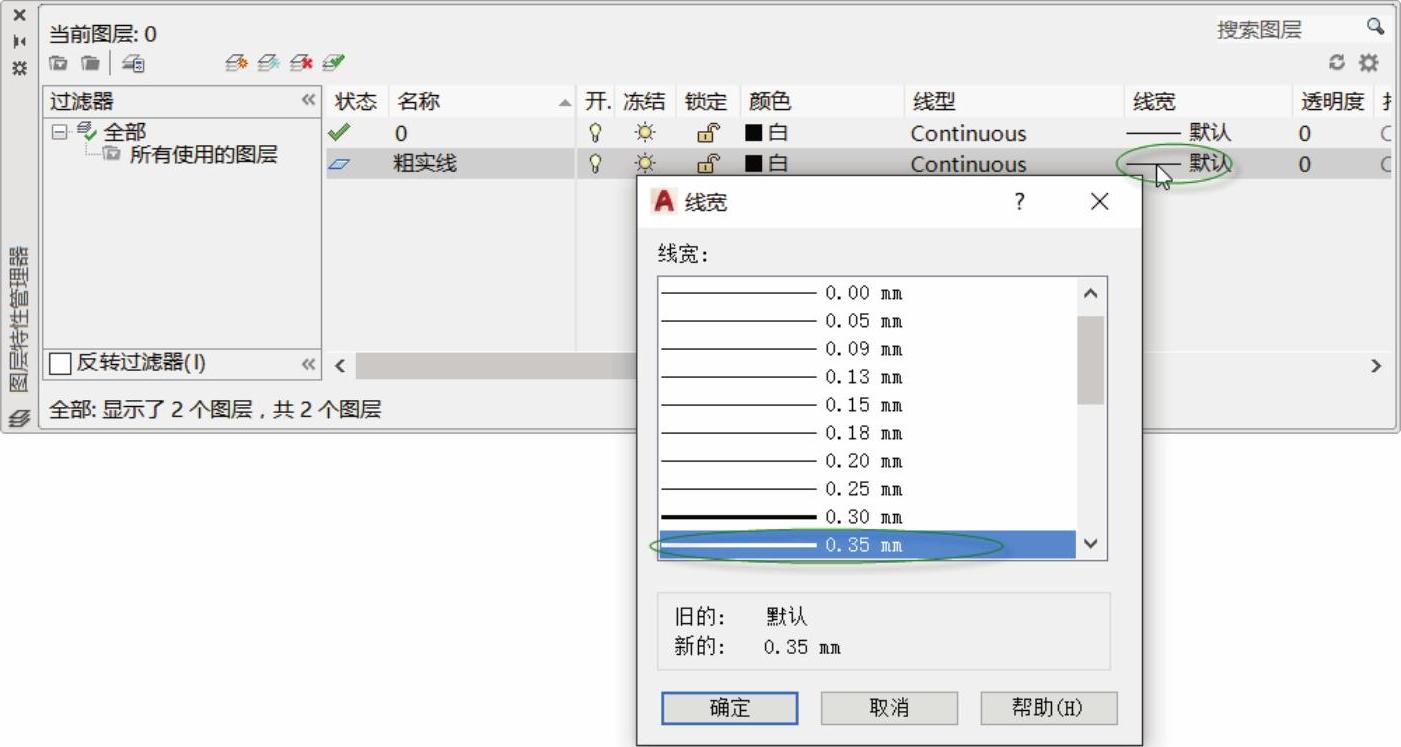Select 0.05 mm lineweight
The image size is (1401, 747).
pyautogui.click(x=867, y=321)
